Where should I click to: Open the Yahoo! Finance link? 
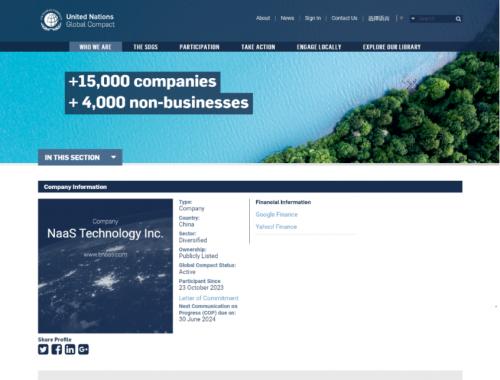(x=276, y=227)
